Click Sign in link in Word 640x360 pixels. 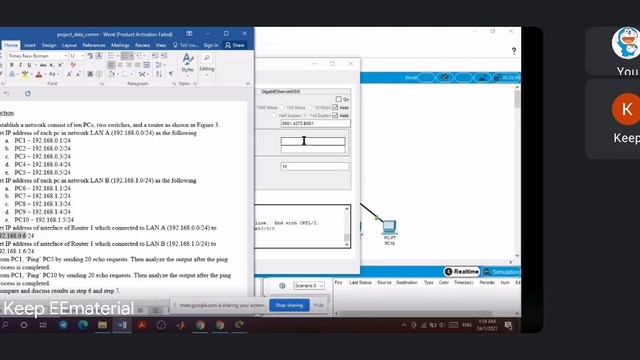point(211,45)
